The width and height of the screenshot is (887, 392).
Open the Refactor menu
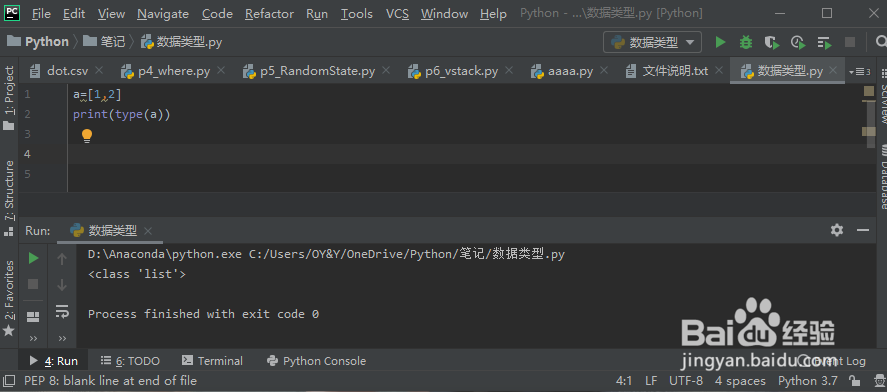[x=269, y=14]
